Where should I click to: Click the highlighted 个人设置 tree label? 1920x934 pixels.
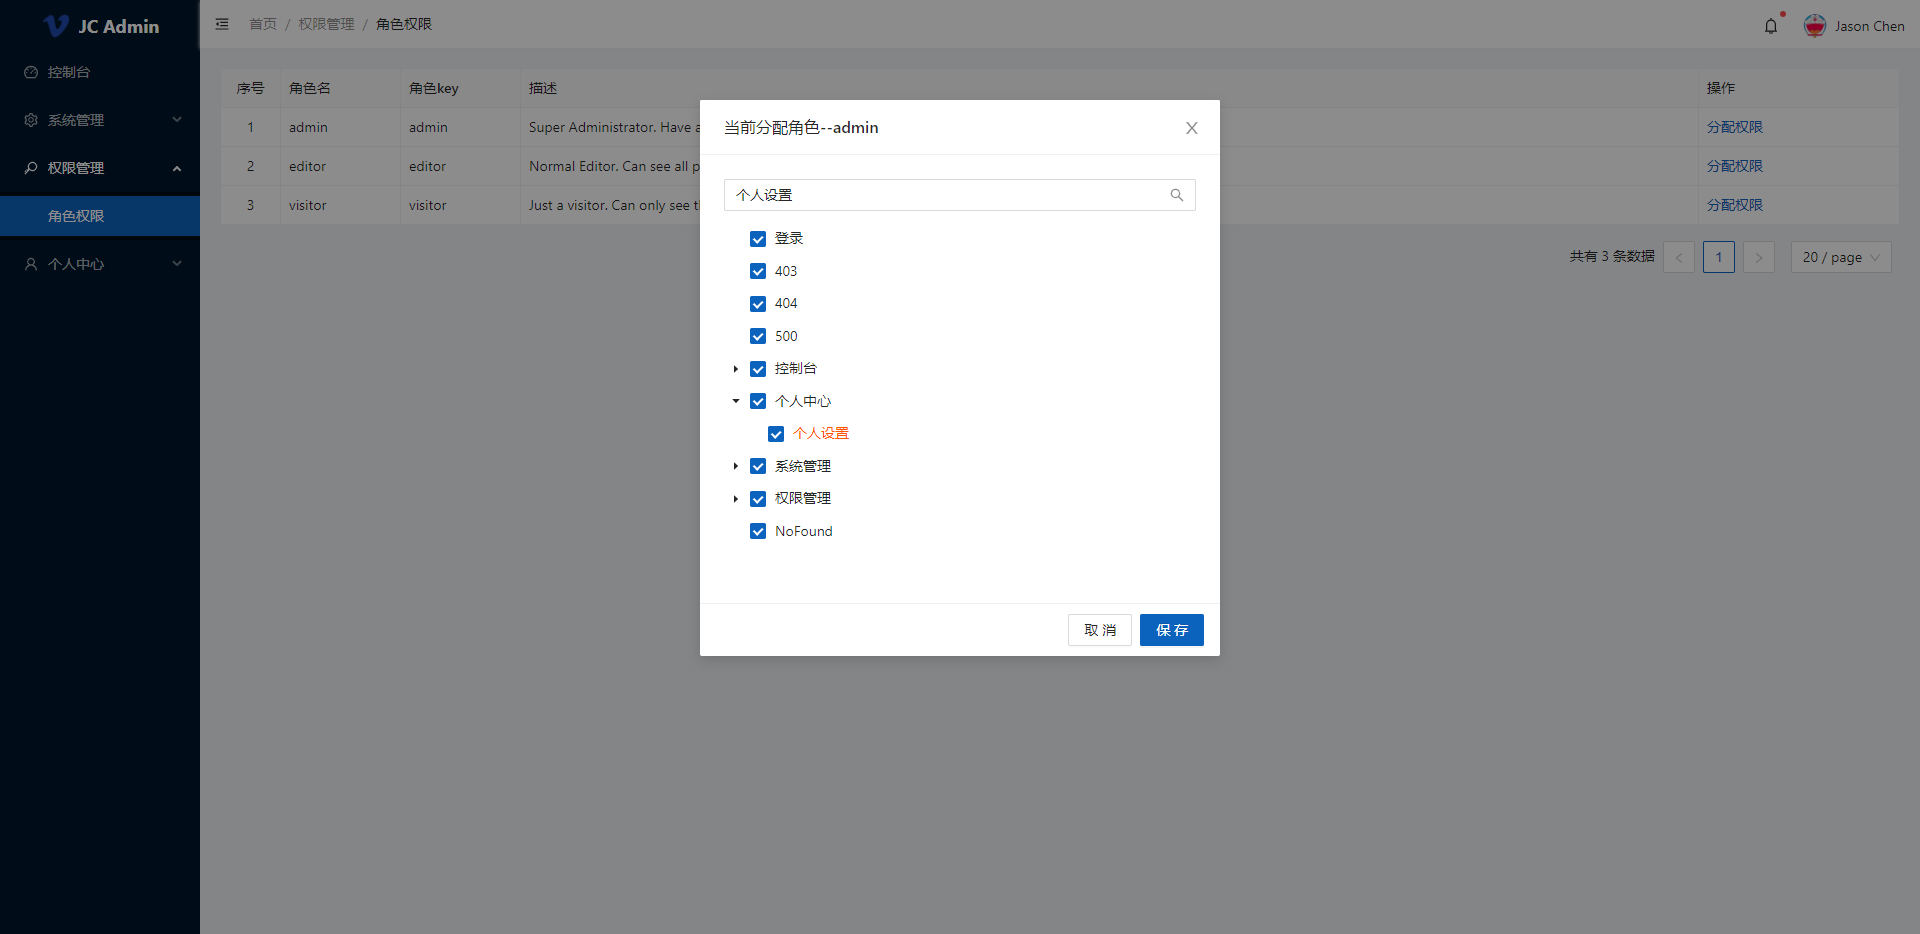tap(821, 433)
